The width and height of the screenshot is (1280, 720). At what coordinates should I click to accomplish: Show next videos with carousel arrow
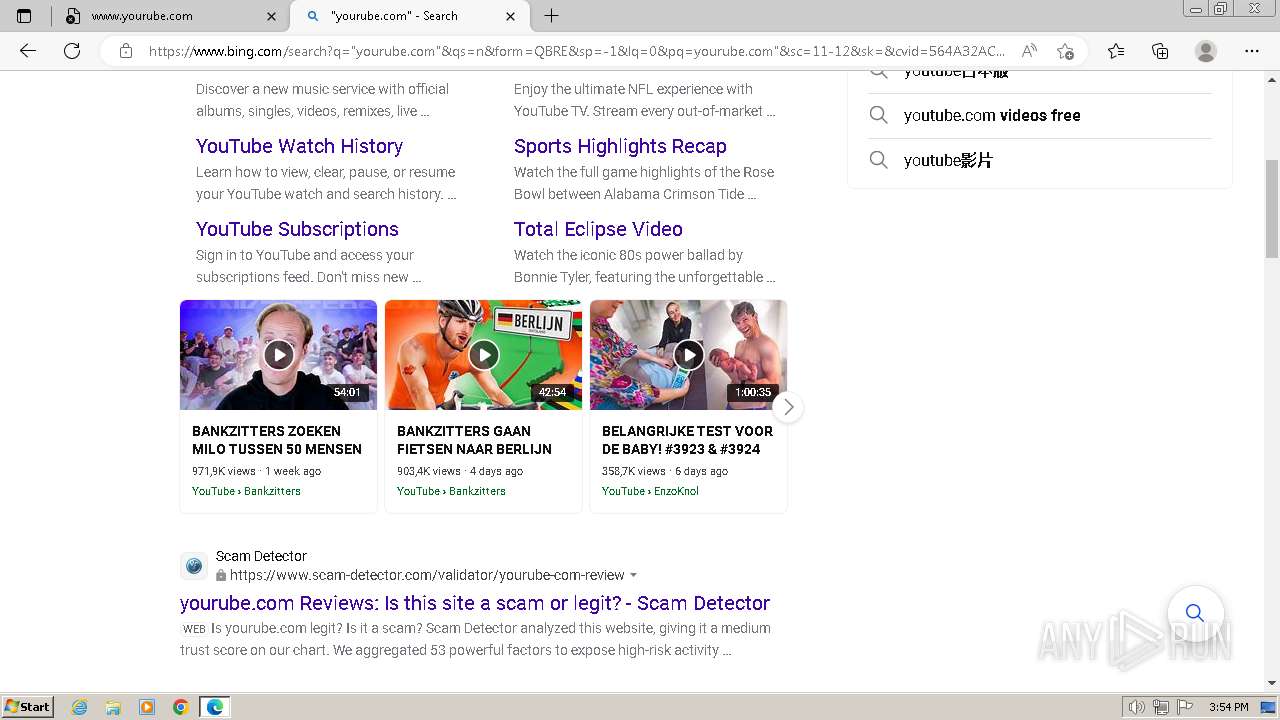click(x=788, y=407)
